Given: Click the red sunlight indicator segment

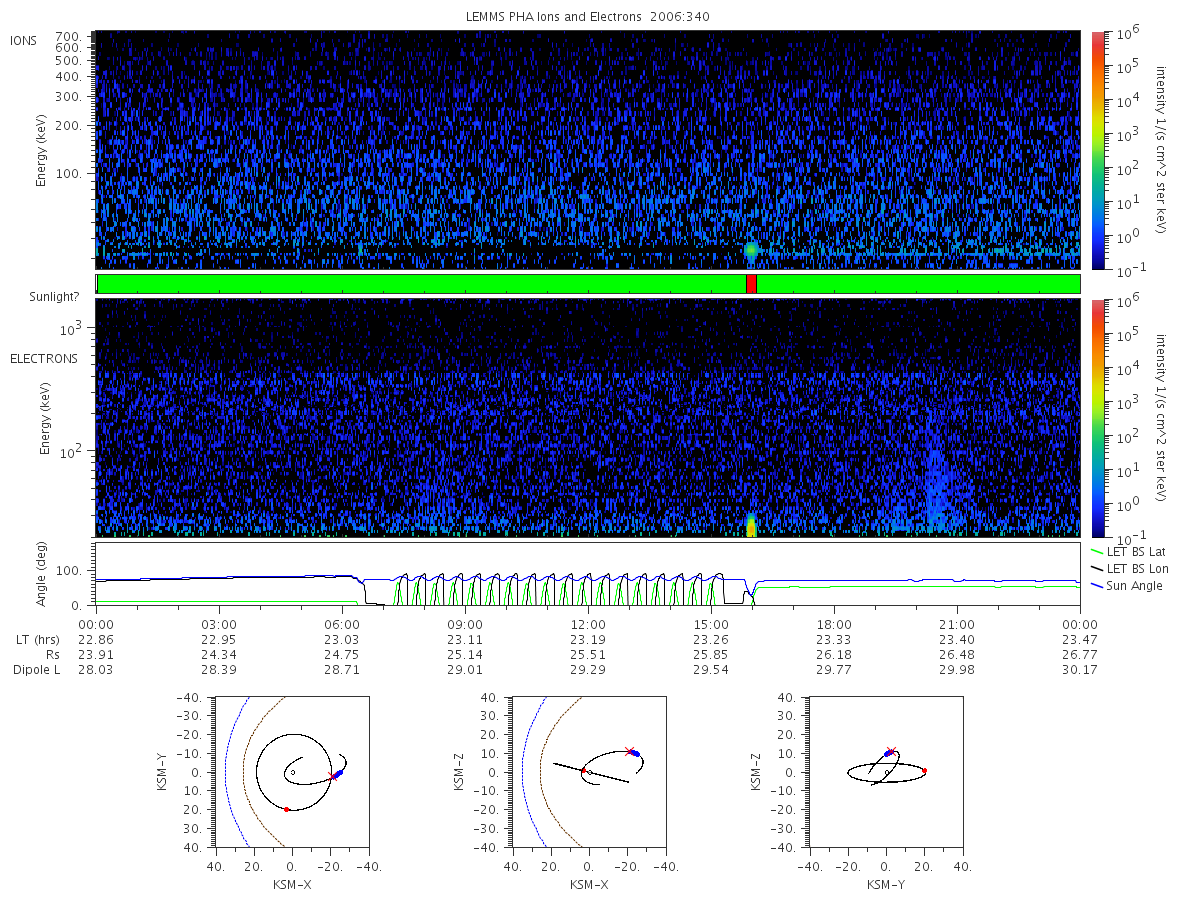Looking at the screenshot, I should (x=751, y=284).
